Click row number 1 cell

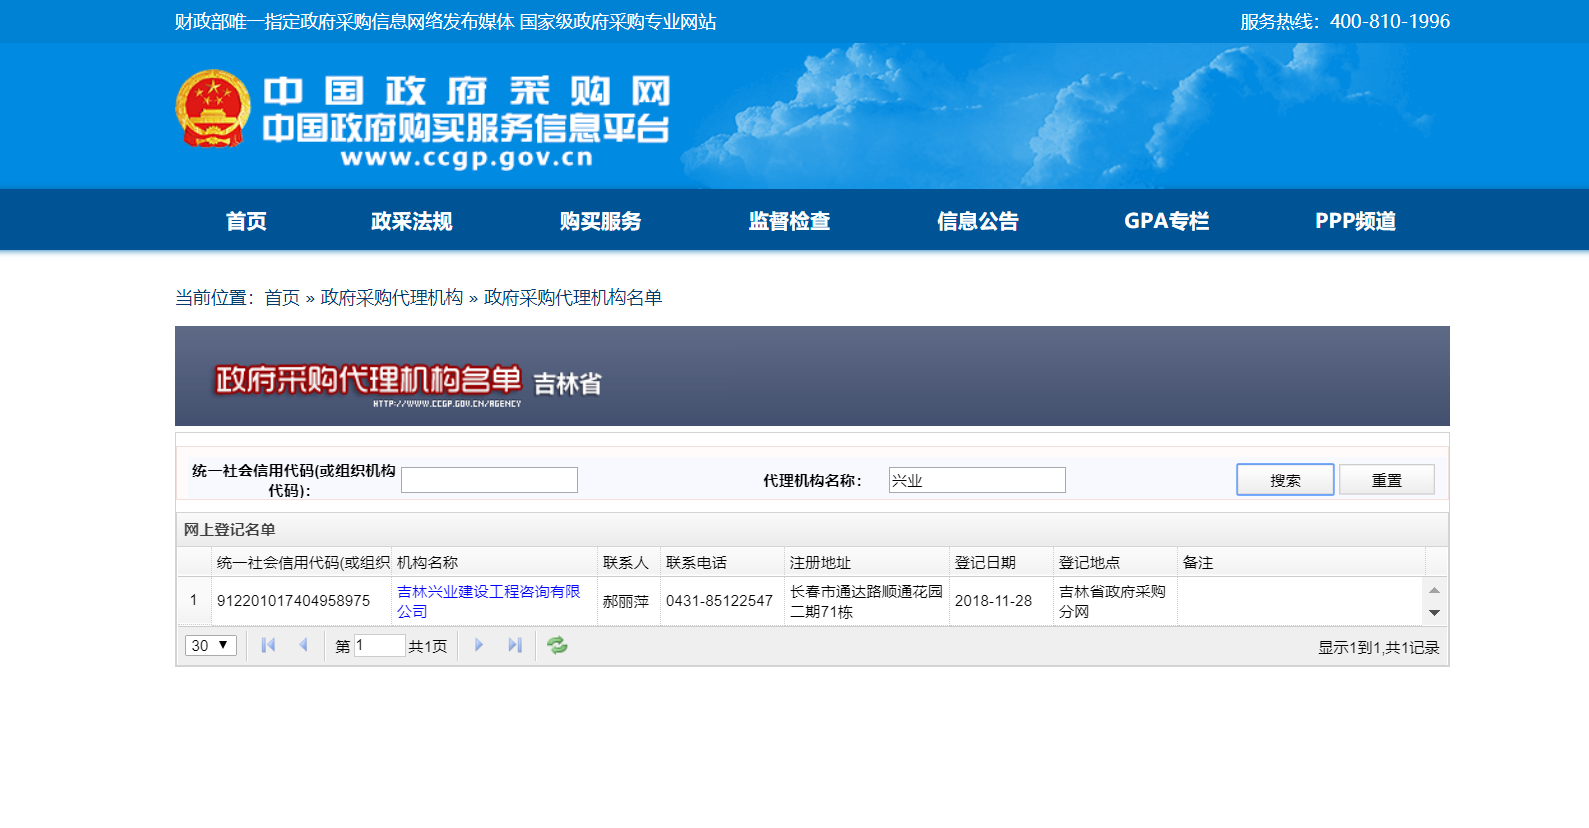194,601
